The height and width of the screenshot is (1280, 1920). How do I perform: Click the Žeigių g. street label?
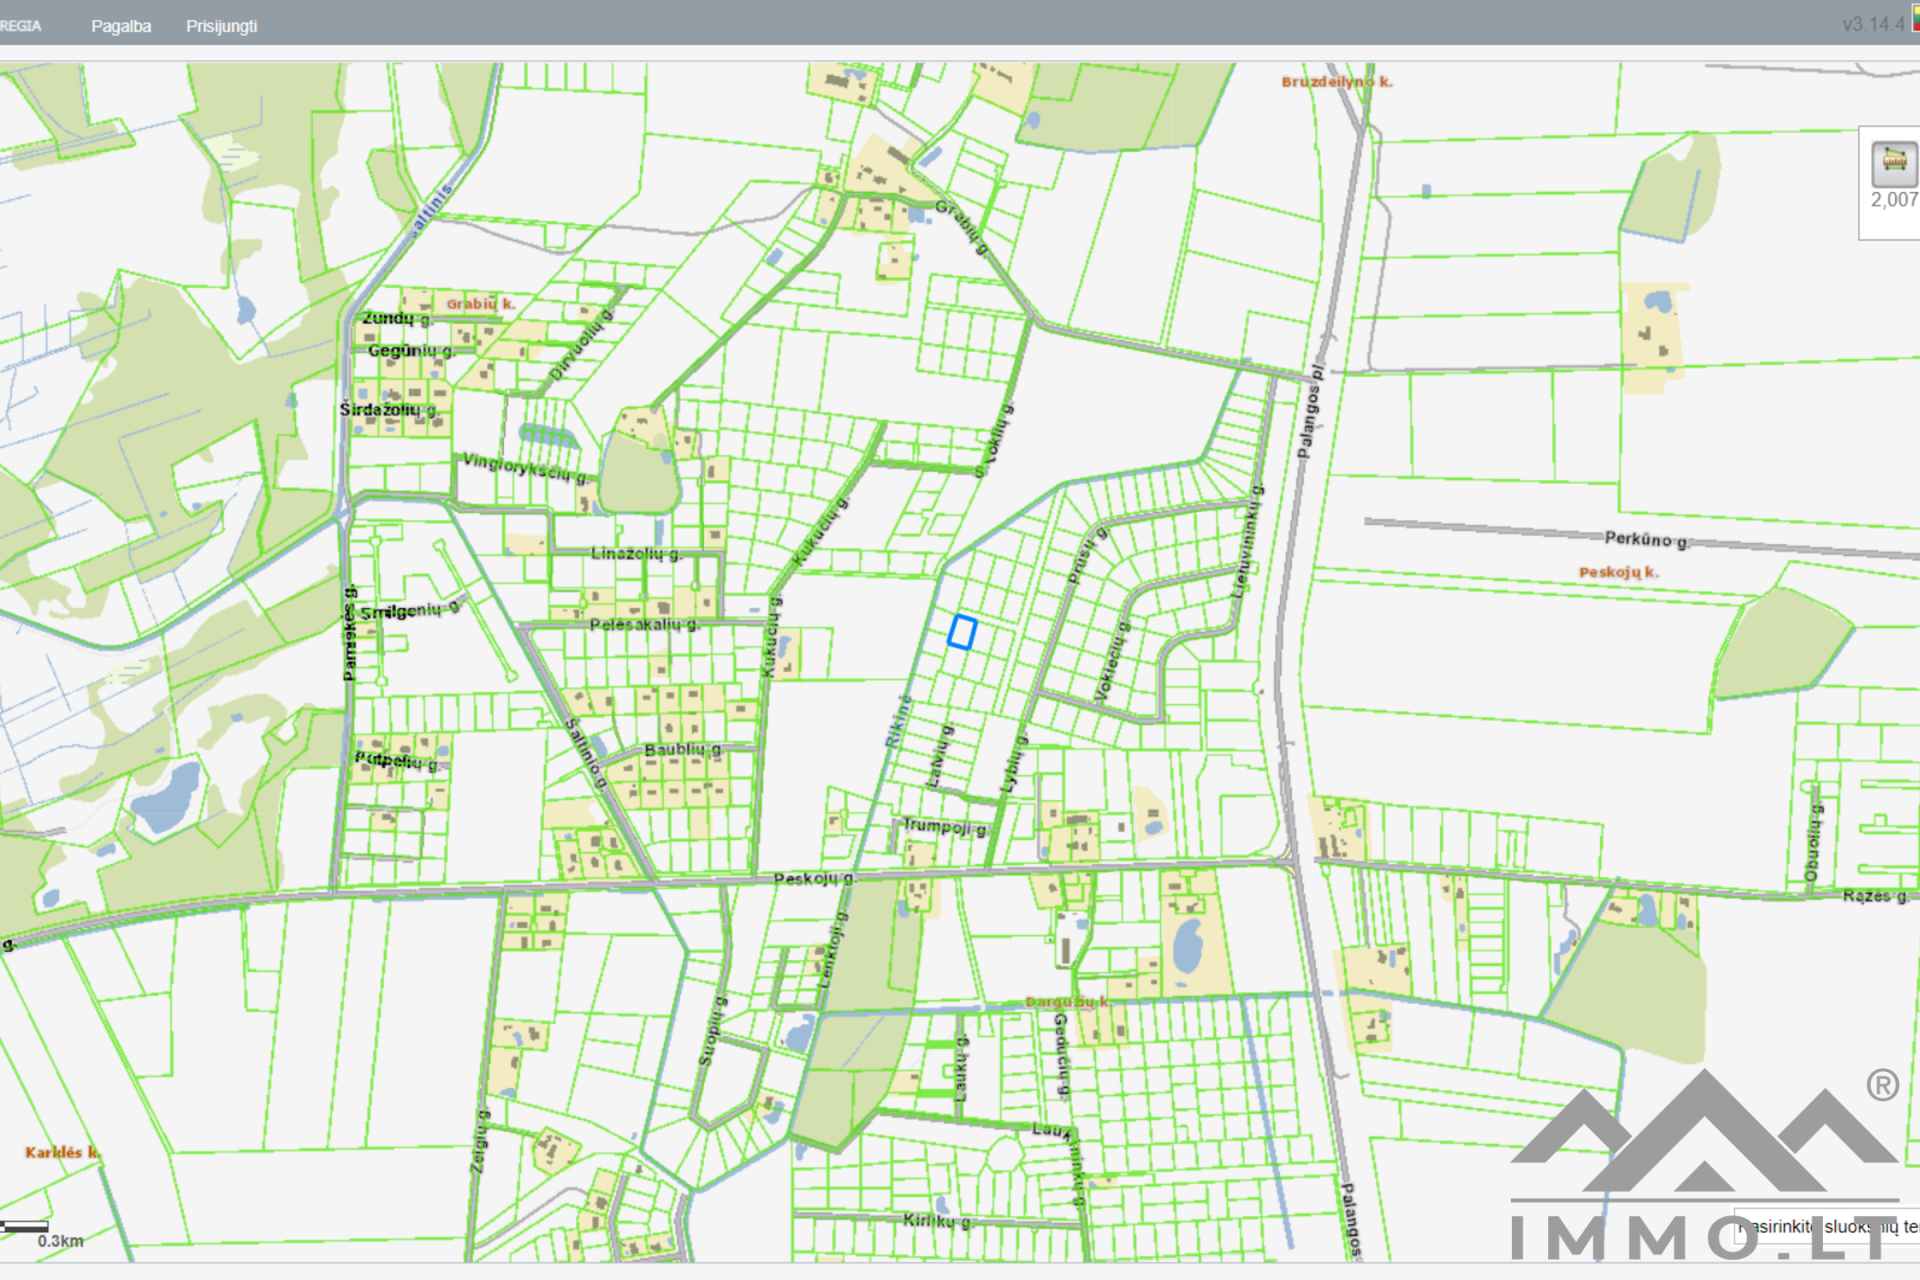pos(479,1142)
